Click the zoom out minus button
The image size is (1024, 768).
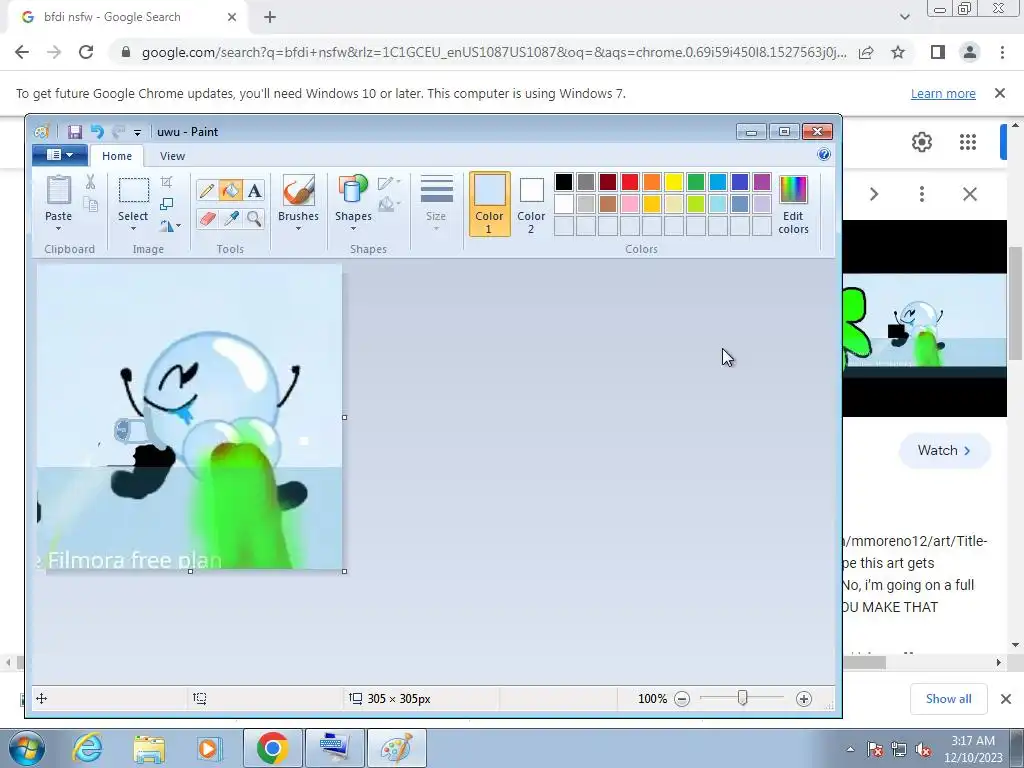[682, 699]
